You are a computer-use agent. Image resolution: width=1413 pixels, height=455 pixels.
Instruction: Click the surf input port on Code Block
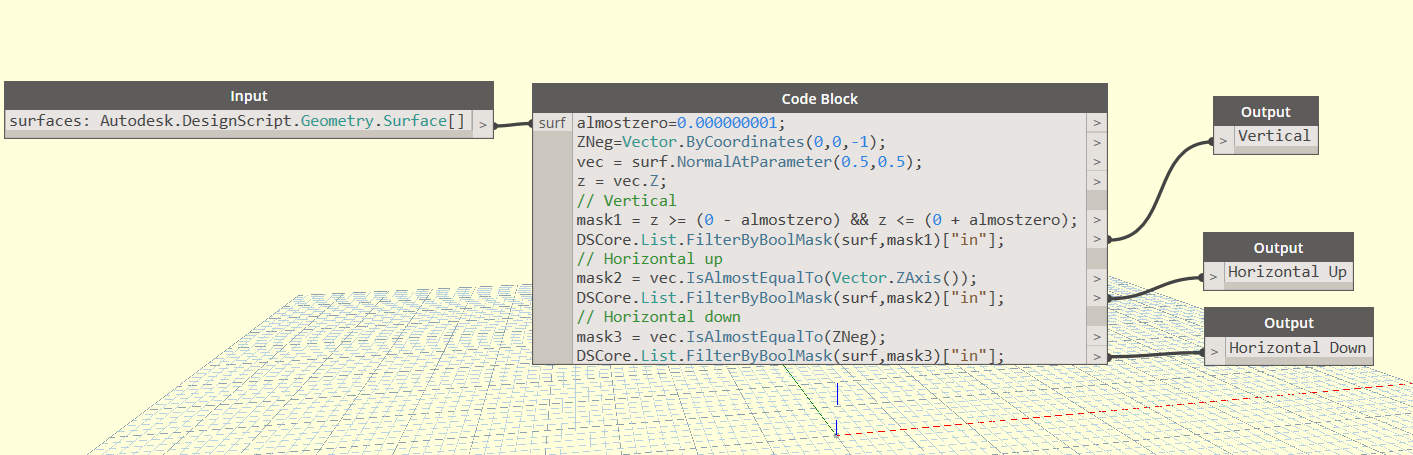click(552, 123)
